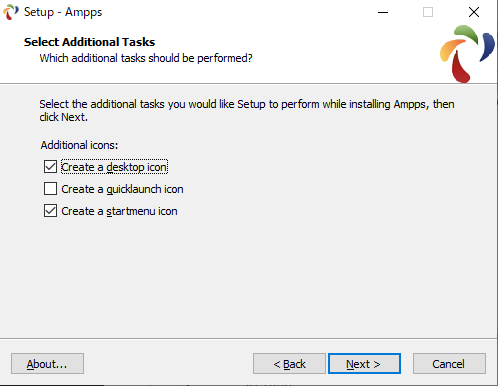Click the instruction paragraph about installing Ampps
This screenshot has width=498, height=386.
tap(247, 110)
